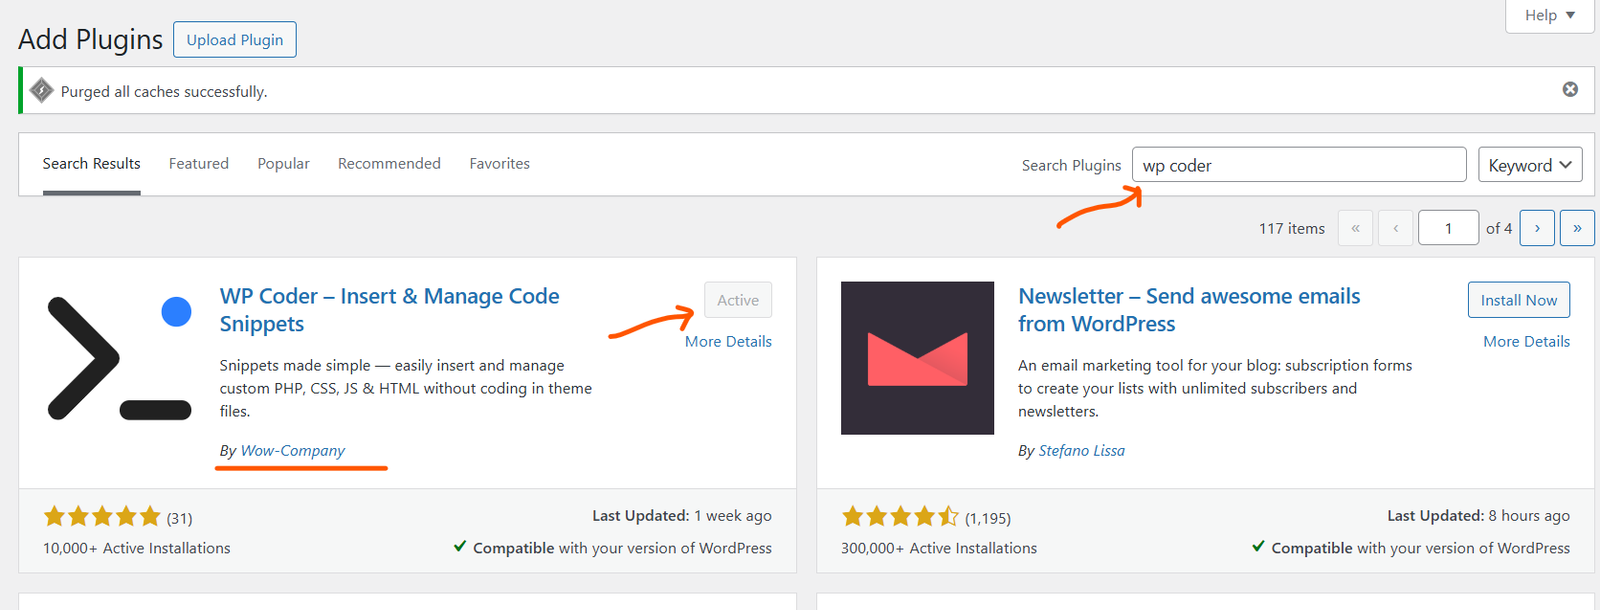
Task: Click the WP Coder star rating
Action: [x=102, y=517]
